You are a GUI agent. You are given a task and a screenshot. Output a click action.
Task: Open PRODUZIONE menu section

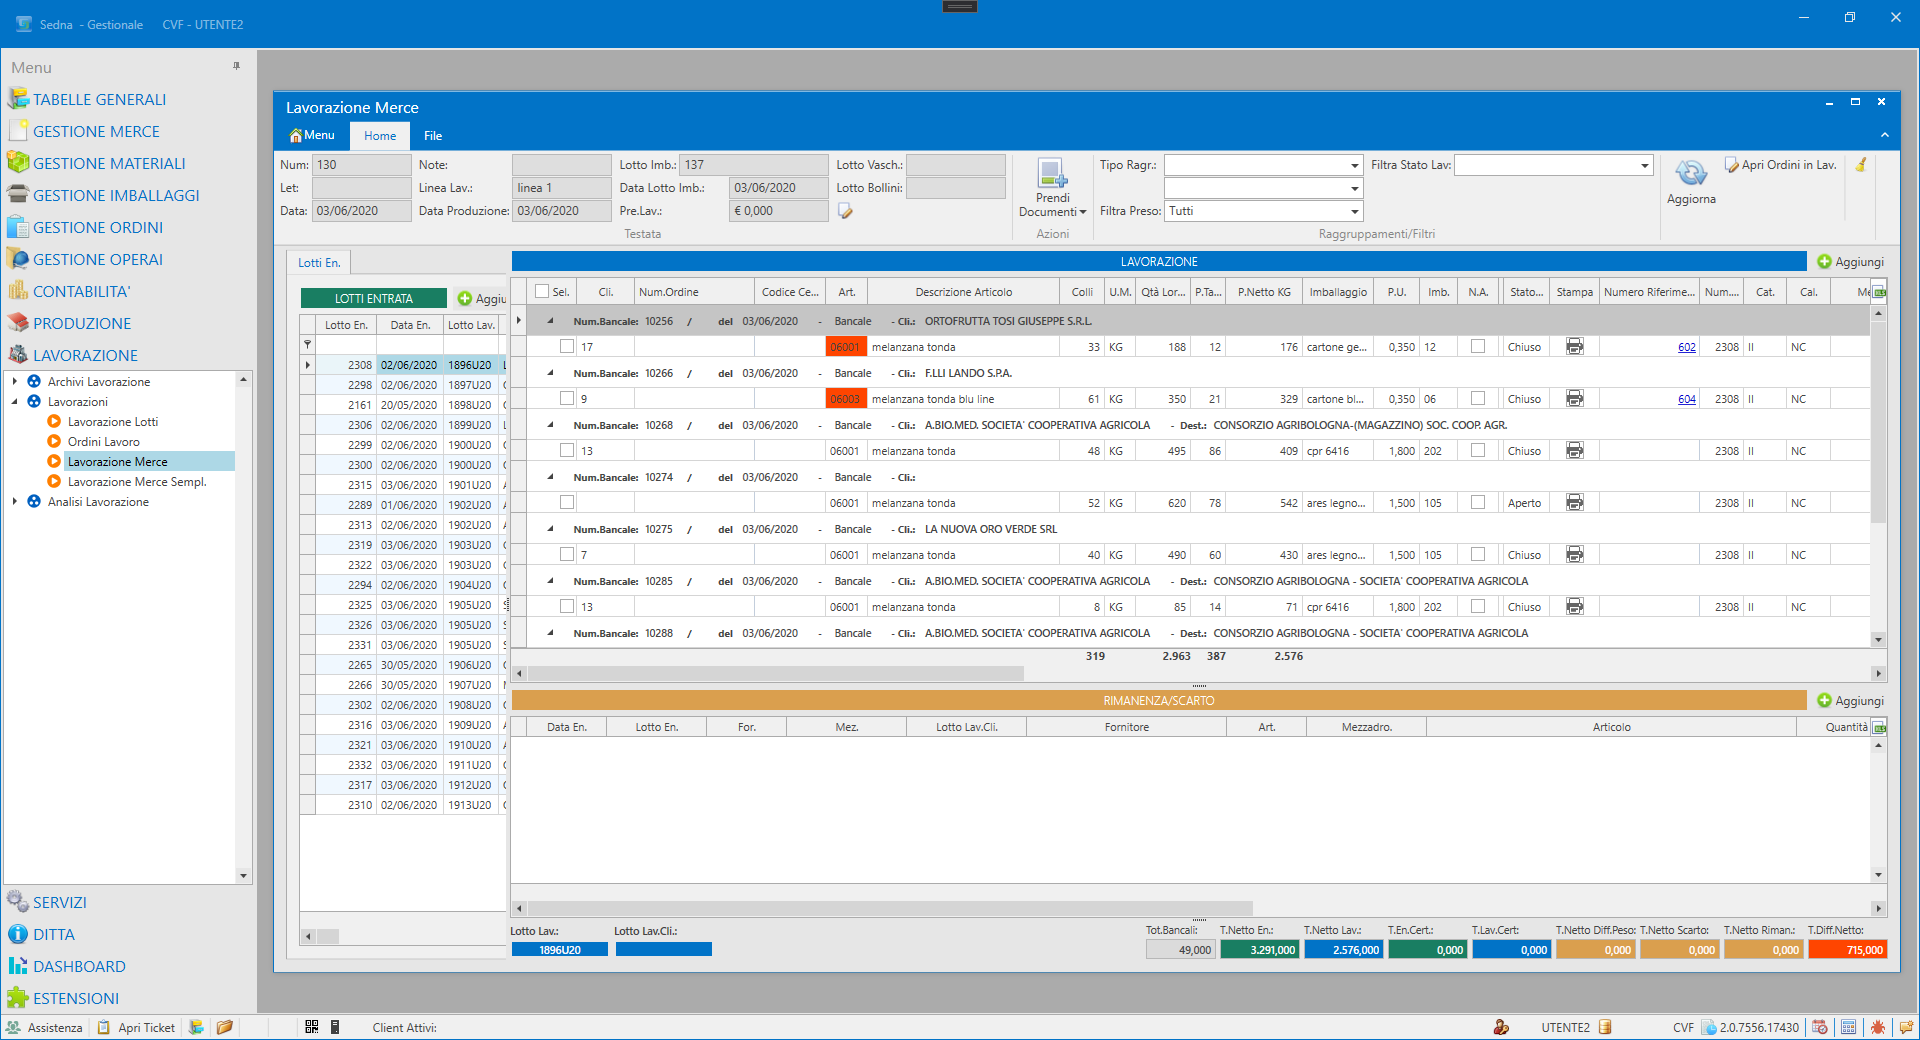[82, 323]
